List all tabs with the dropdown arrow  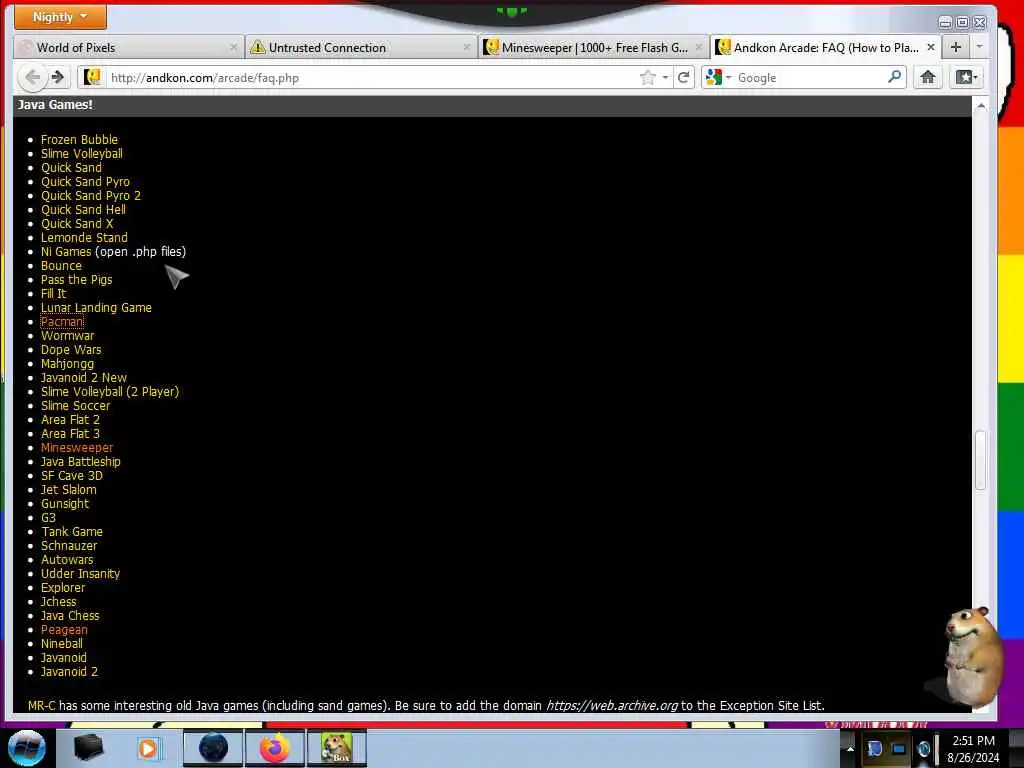(979, 47)
